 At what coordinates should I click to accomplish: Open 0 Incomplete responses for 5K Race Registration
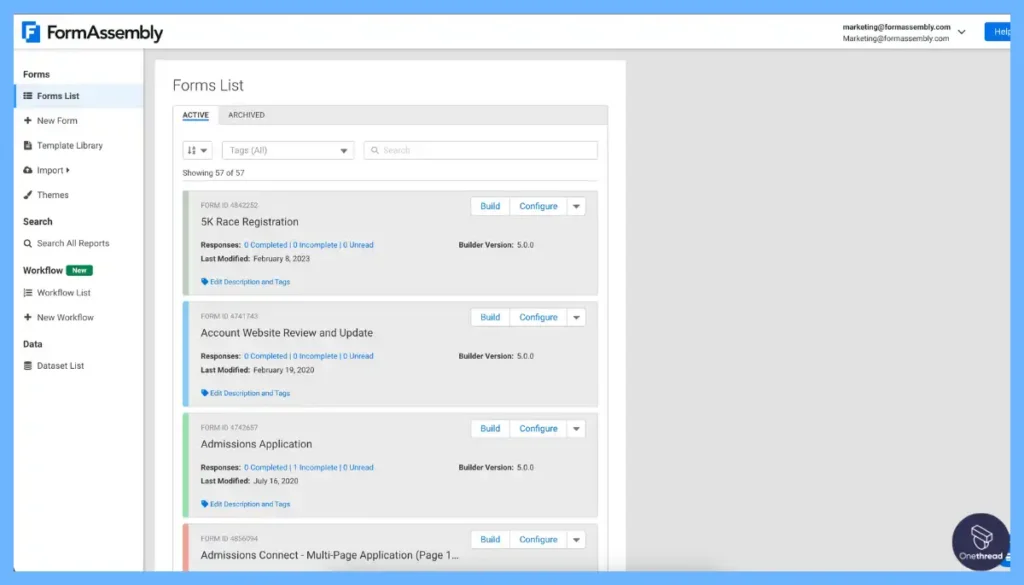[315, 245]
